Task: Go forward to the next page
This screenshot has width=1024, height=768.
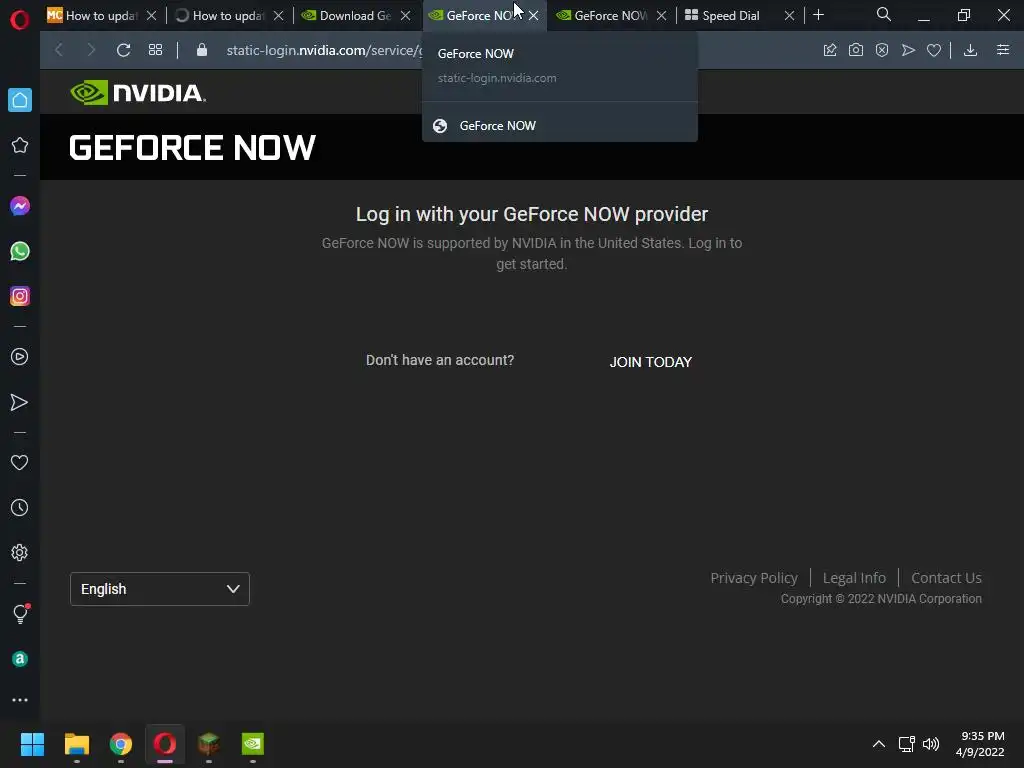Action: pyautogui.click(x=91, y=50)
